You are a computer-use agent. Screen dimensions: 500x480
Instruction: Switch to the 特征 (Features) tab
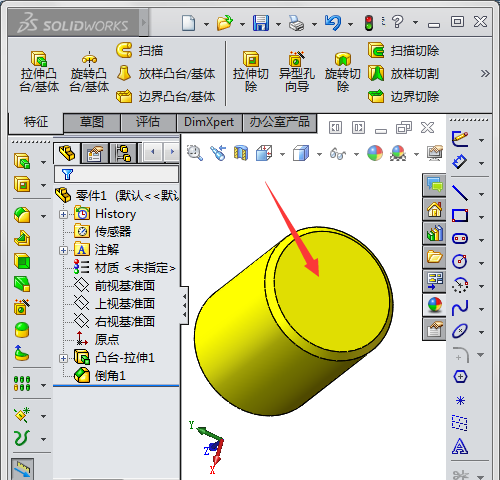pos(36,122)
